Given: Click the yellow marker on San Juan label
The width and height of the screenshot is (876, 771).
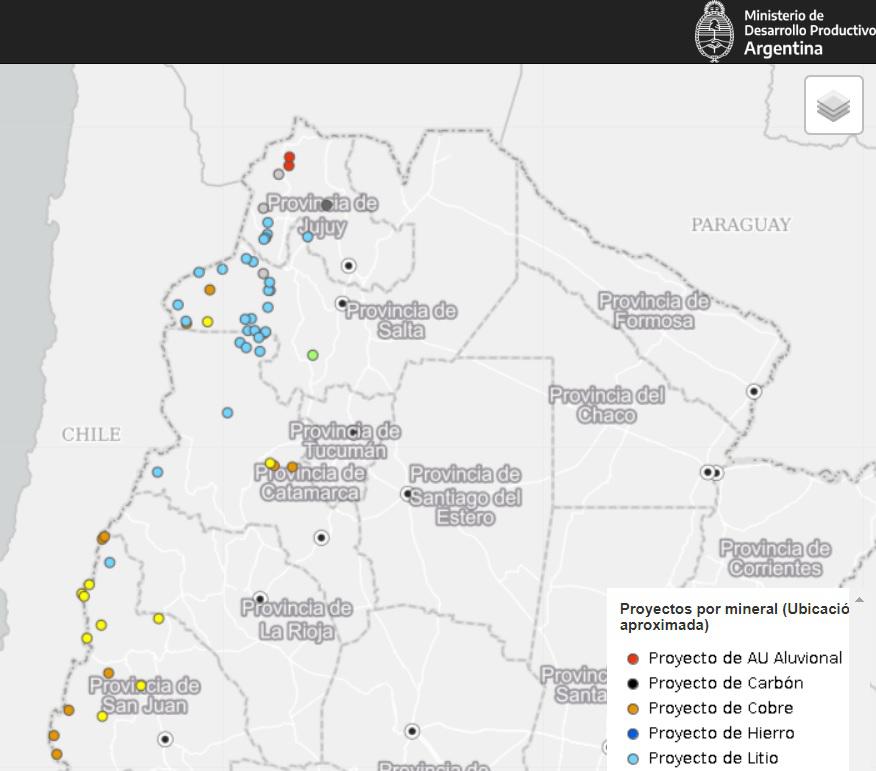Looking at the screenshot, I should (x=141, y=686).
